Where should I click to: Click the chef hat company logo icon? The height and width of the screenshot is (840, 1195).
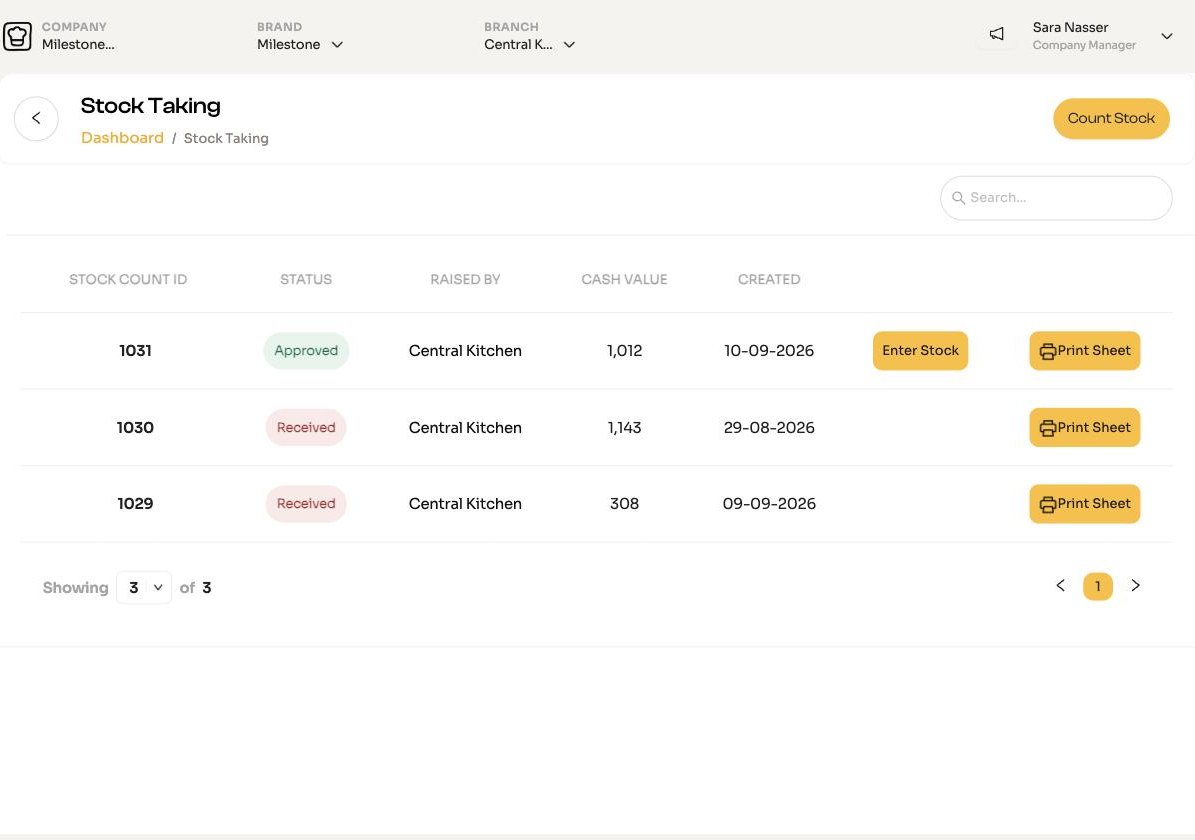coord(17,36)
